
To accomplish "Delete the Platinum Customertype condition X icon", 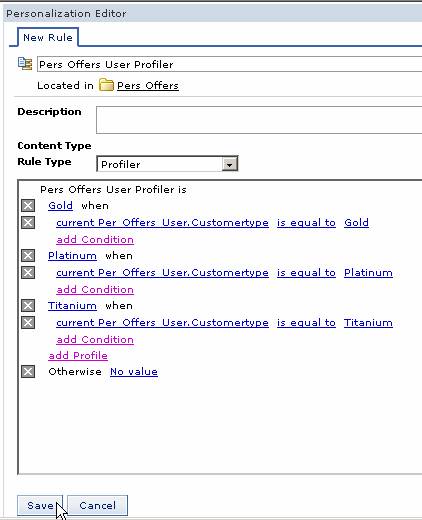I will pyautogui.click(x=28, y=272).
